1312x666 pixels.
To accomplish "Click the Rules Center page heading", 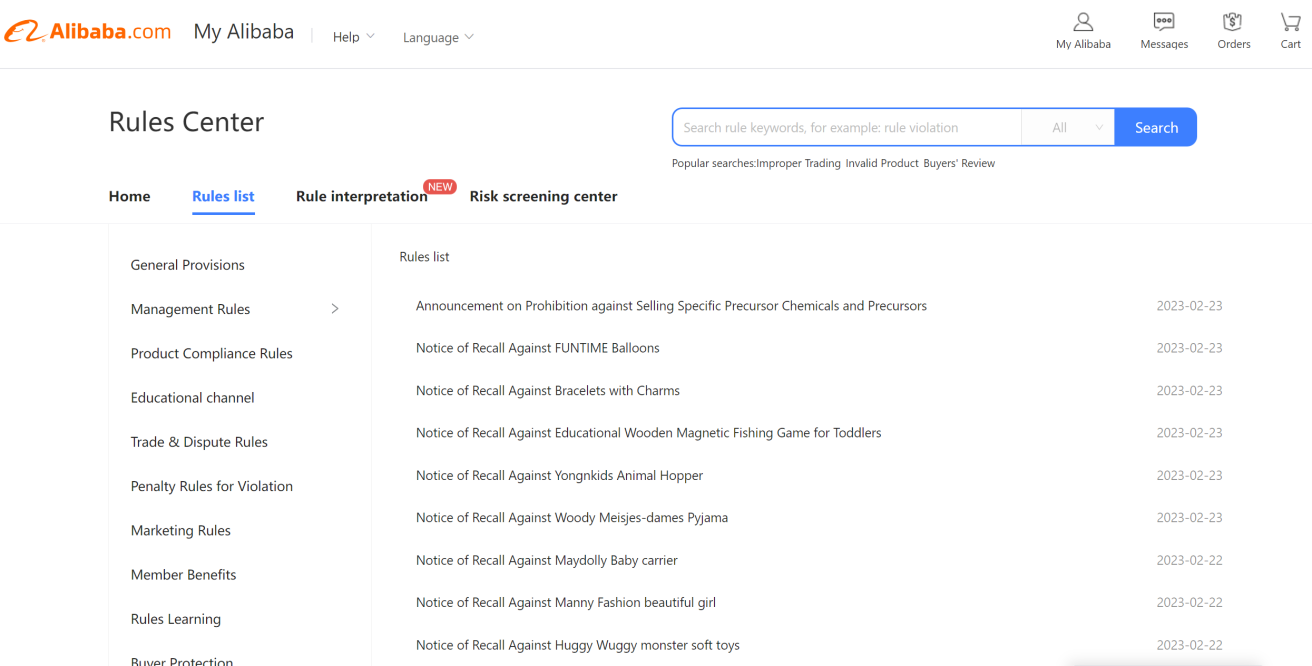I will (186, 122).
